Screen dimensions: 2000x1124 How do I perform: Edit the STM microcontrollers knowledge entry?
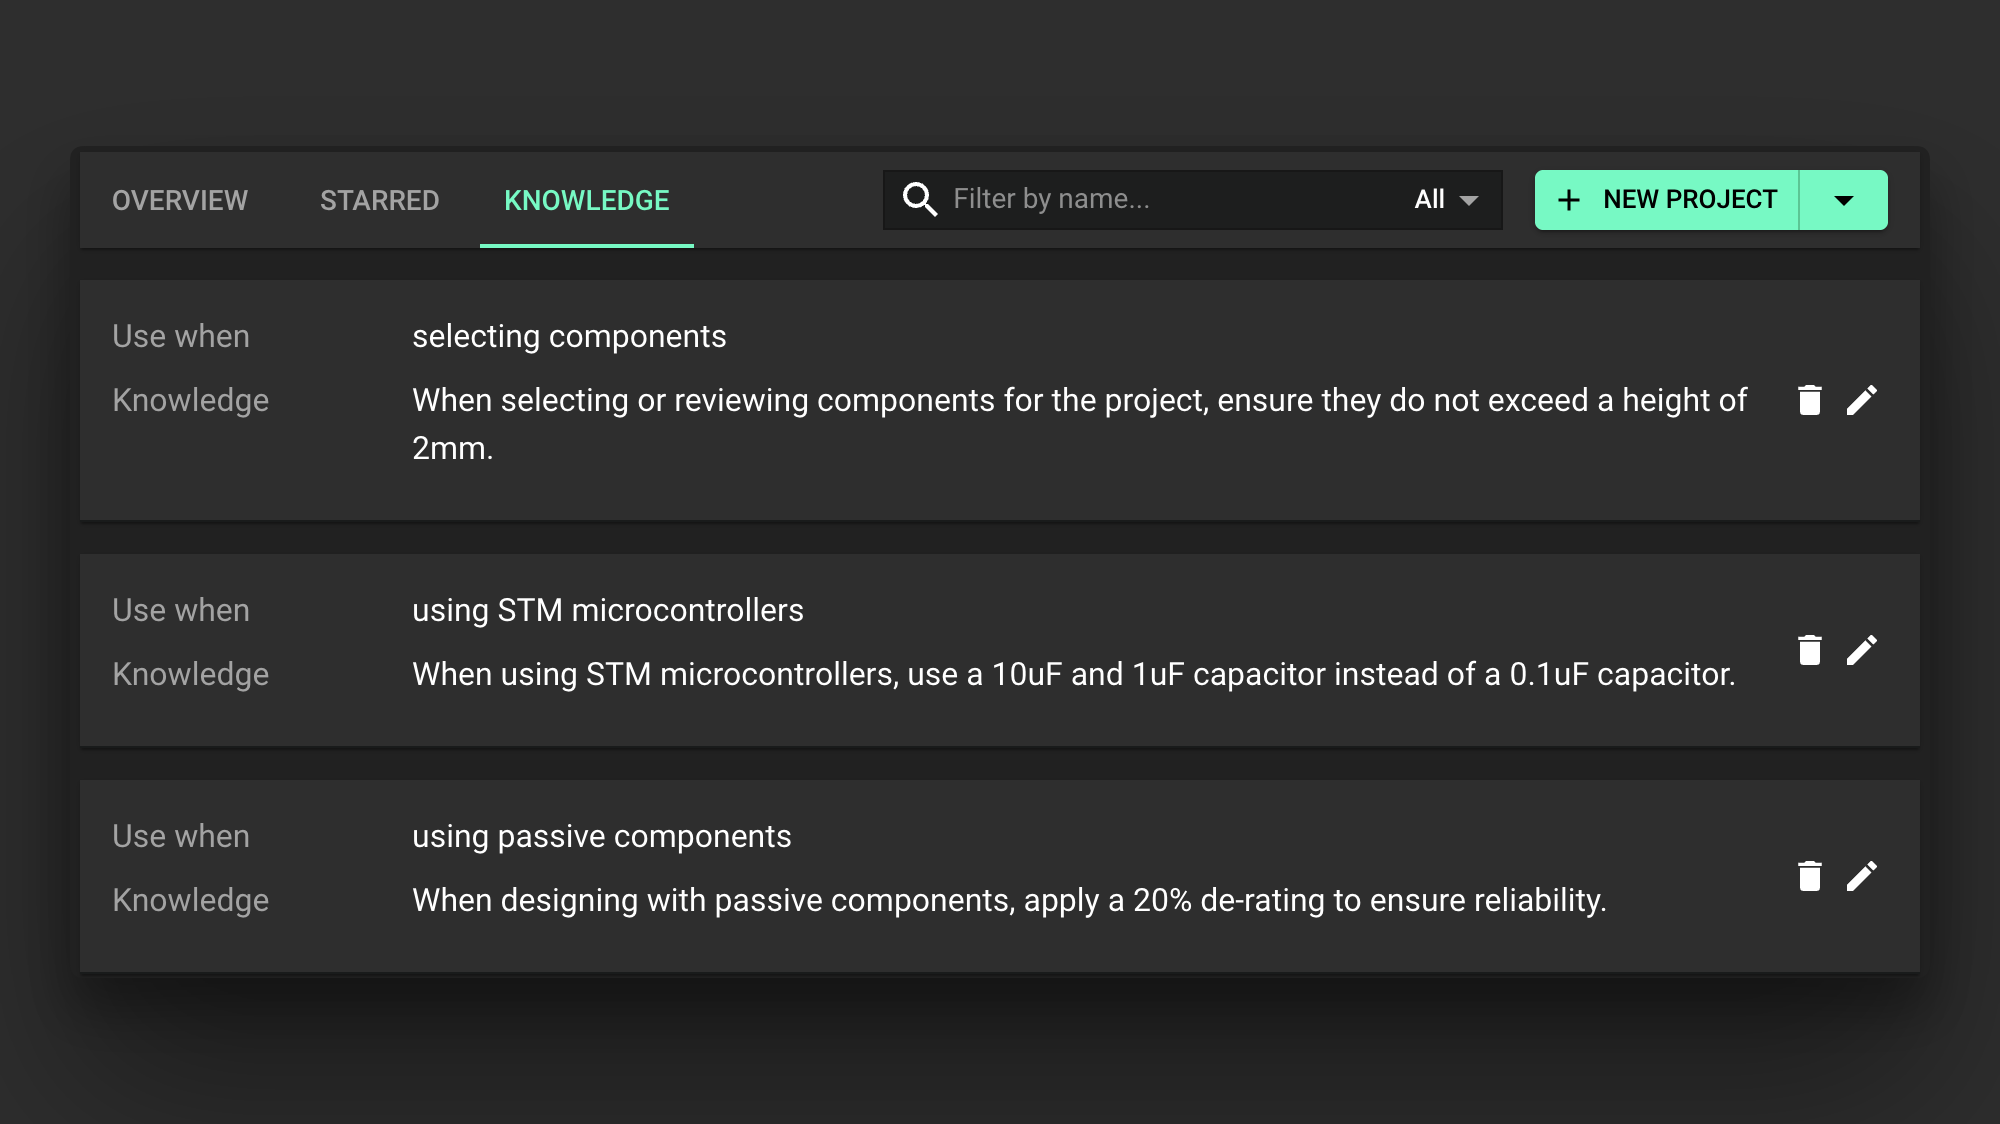[x=1861, y=650]
